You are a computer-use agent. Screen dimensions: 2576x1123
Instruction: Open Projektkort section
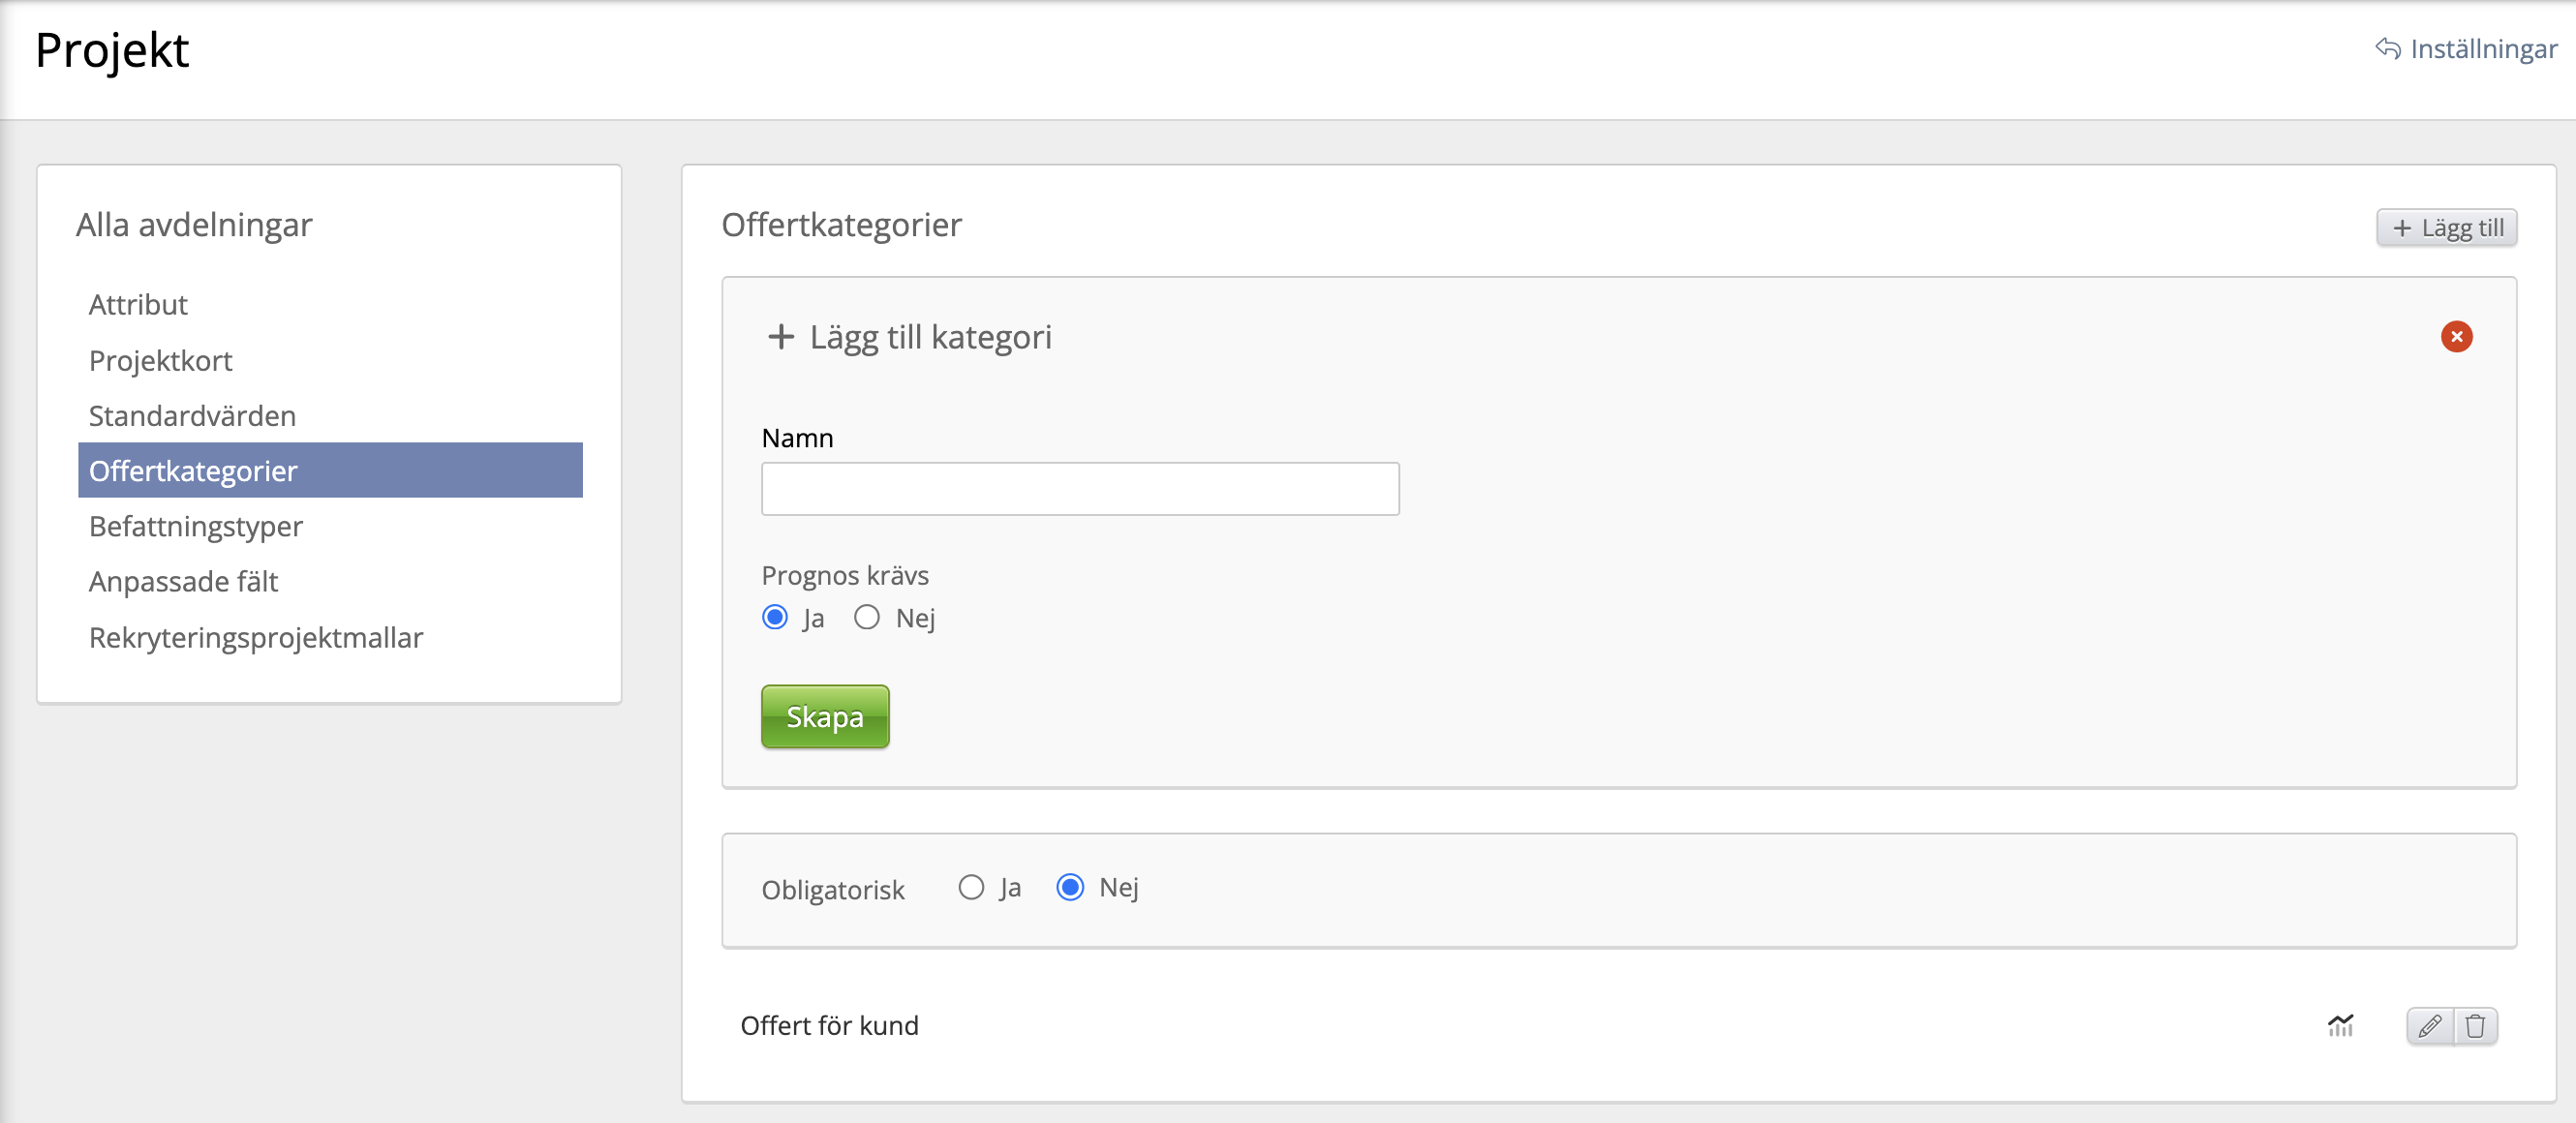(x=160, y=360)
